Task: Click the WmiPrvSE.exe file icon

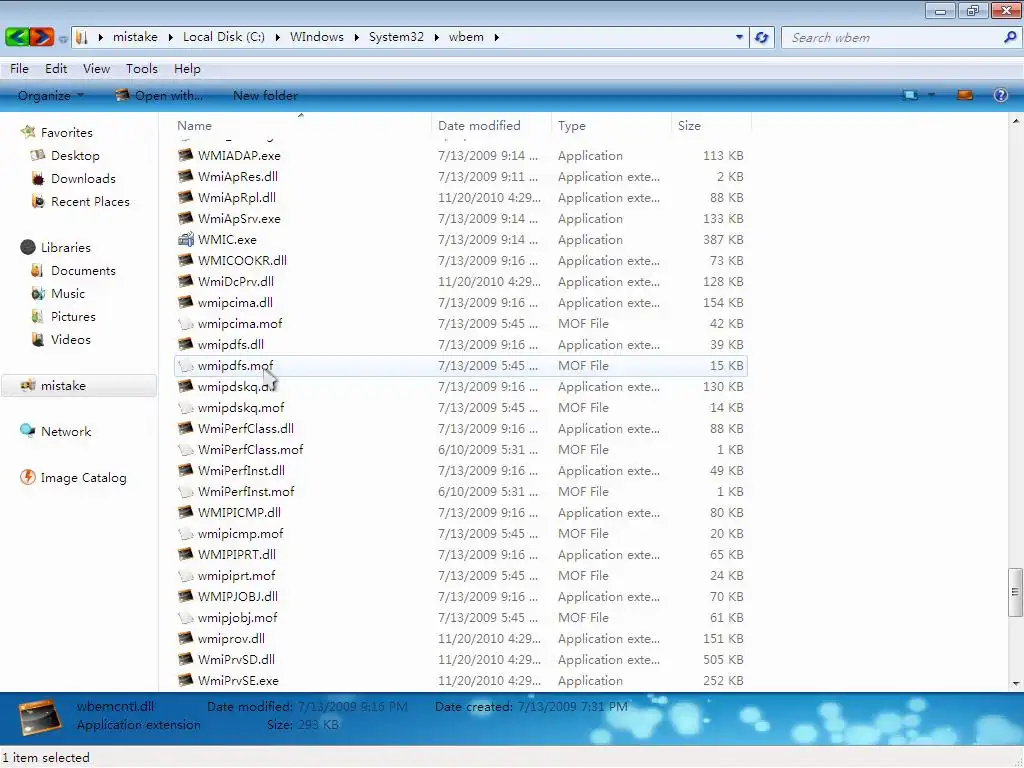Action: pos(185,680)
